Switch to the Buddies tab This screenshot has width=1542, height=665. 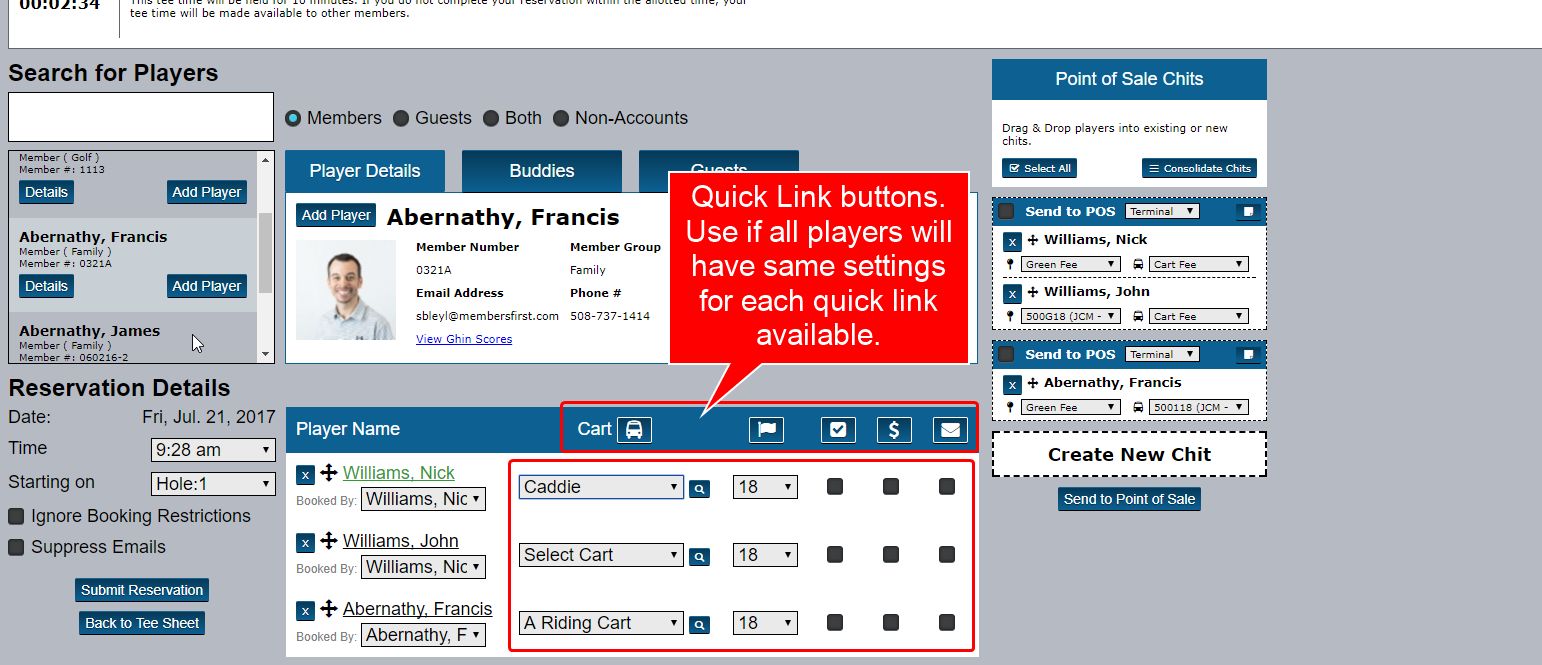[542, 171]
